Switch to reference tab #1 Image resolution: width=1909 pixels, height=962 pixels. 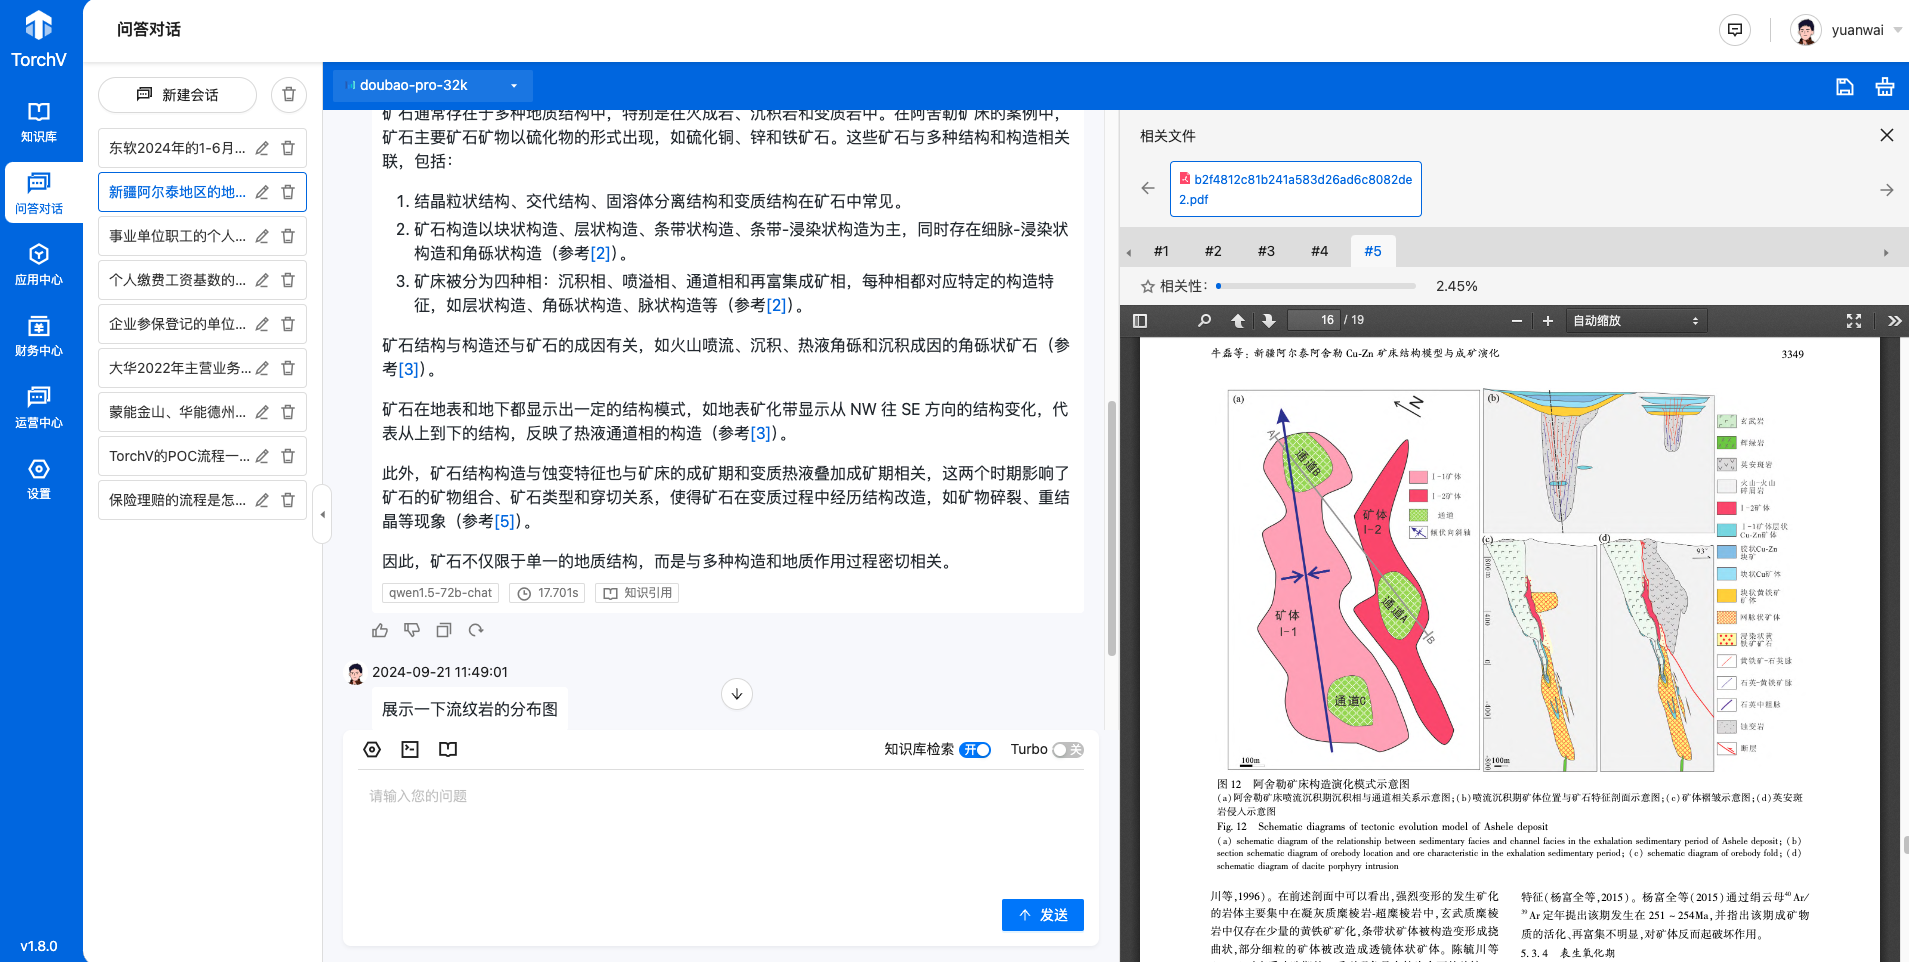pos(1161,251)
